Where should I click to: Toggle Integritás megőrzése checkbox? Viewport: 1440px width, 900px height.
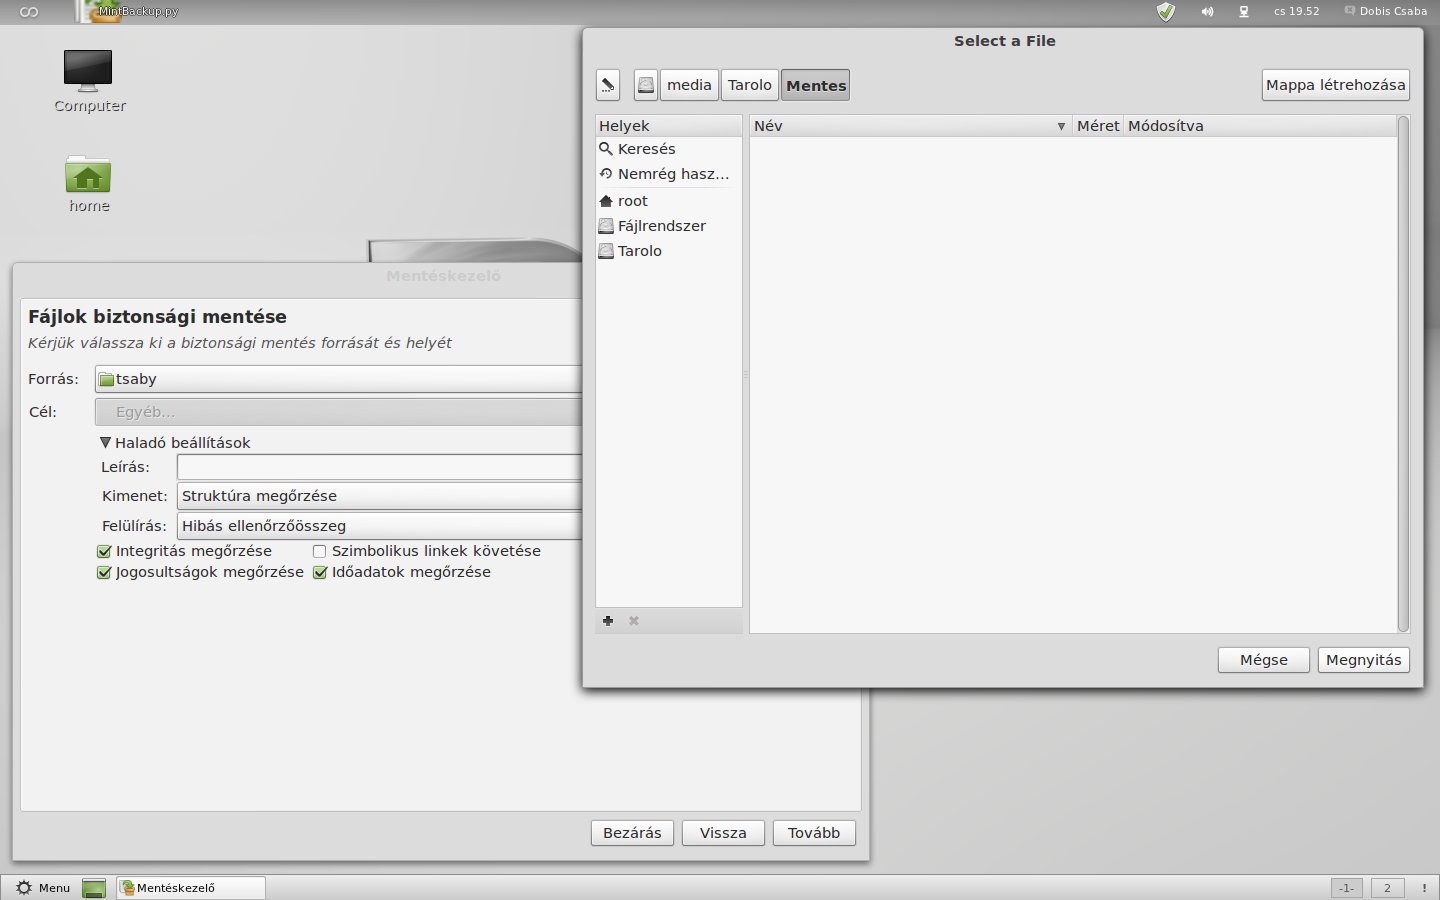(104, 551)
